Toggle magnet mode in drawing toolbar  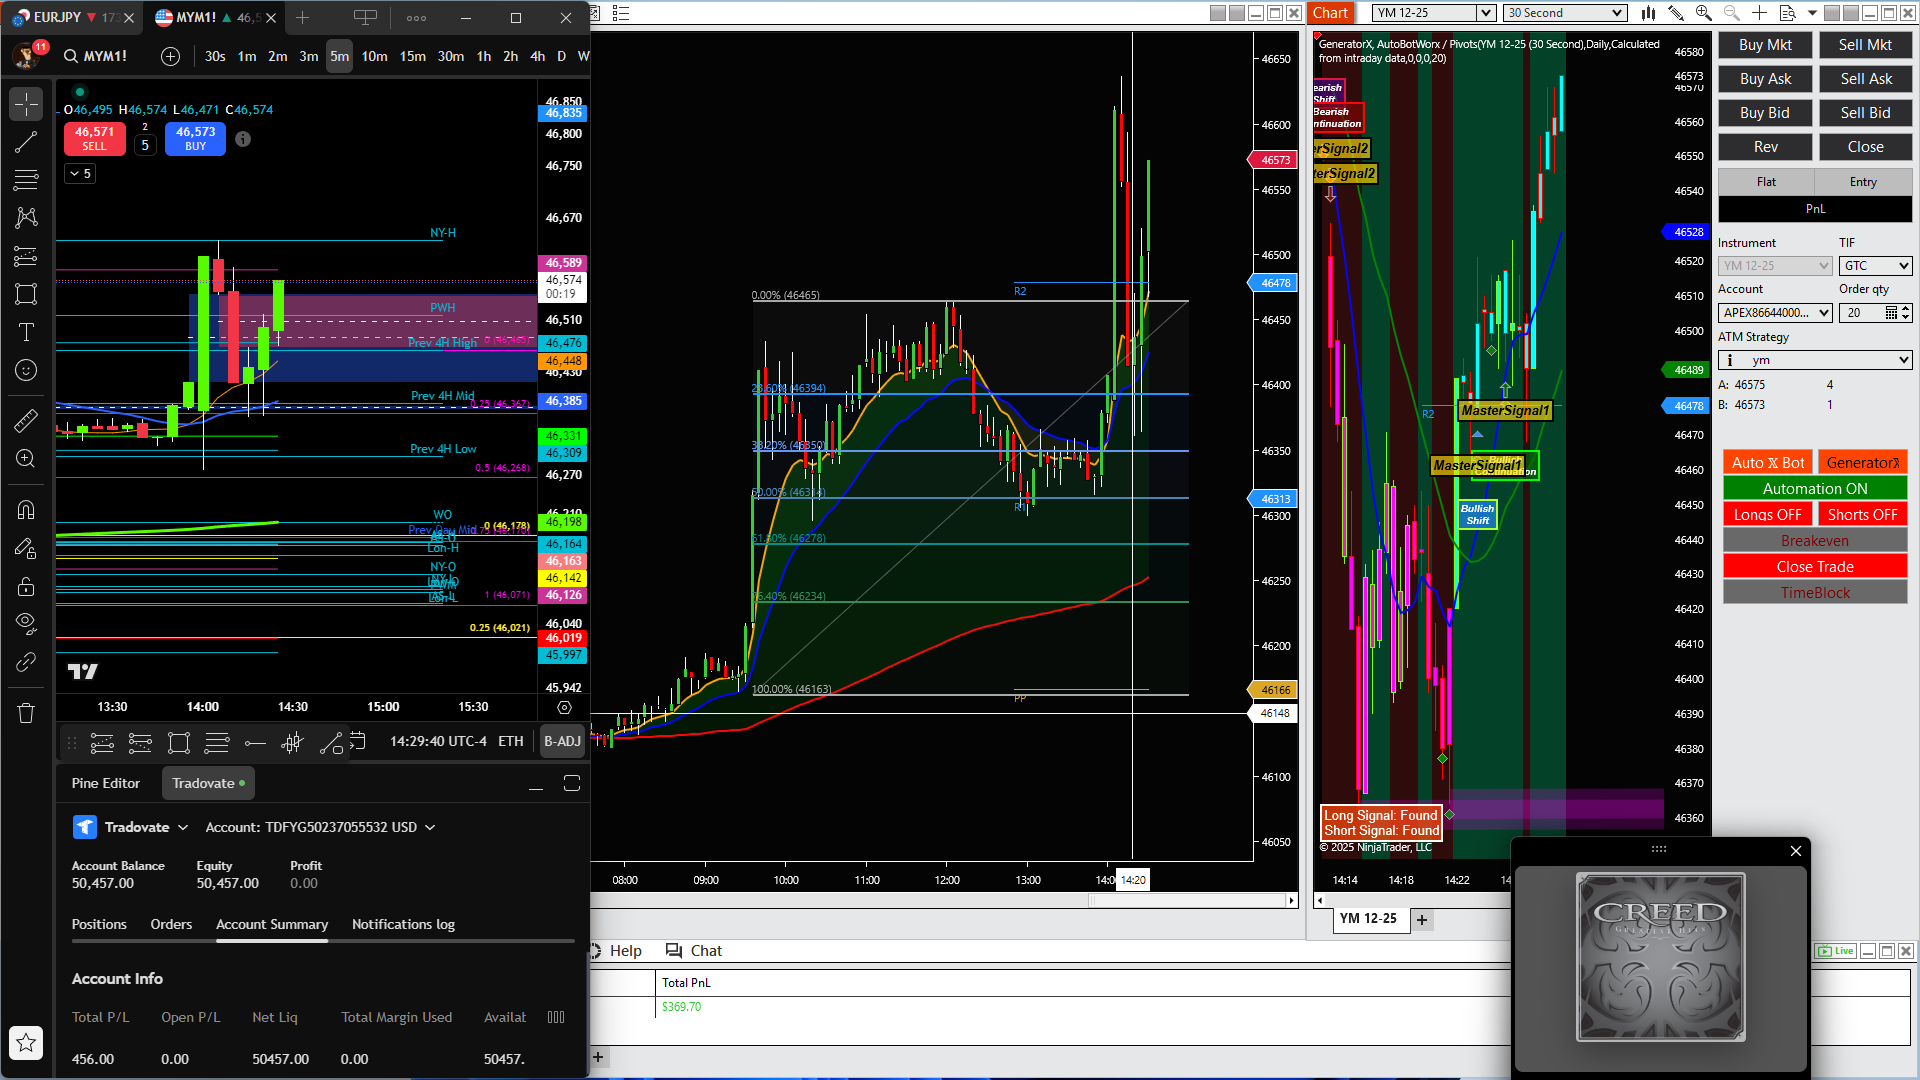[x=26, y=510]
